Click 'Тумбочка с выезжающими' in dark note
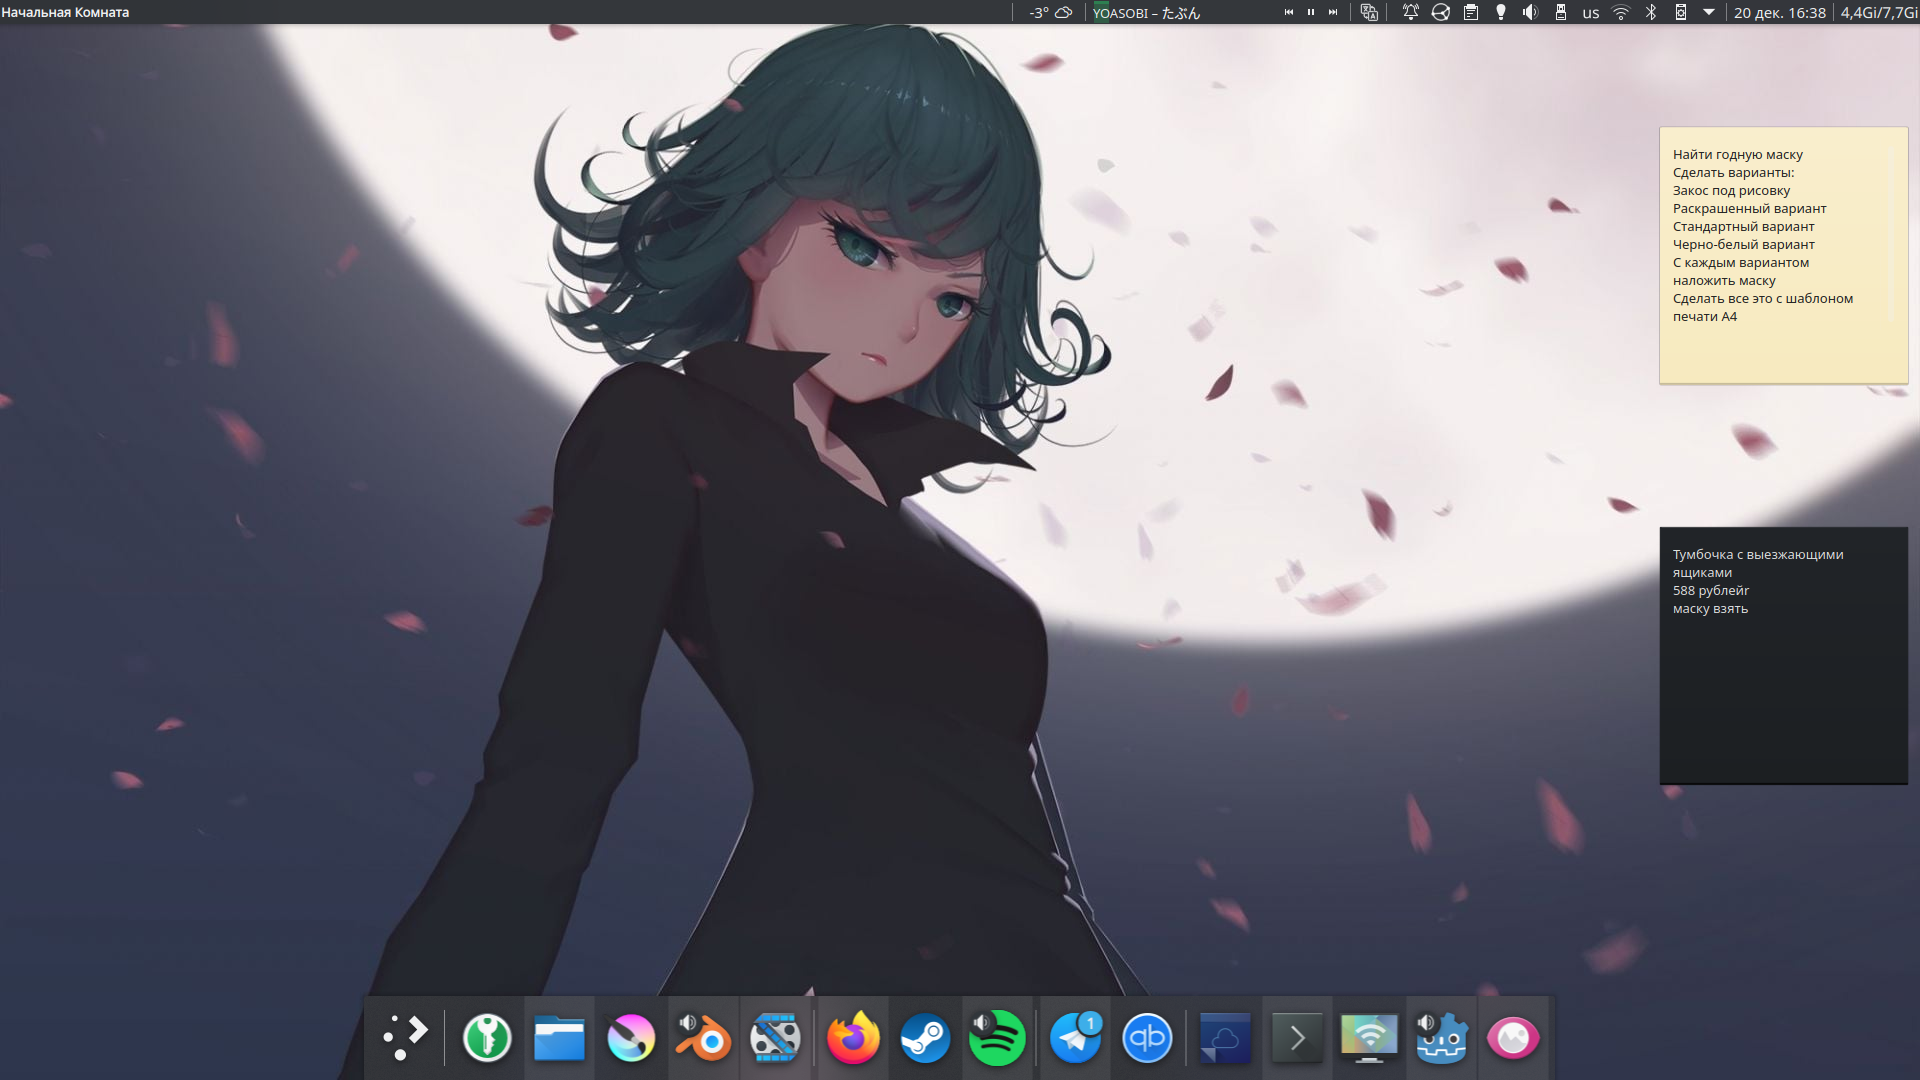 1758,554
